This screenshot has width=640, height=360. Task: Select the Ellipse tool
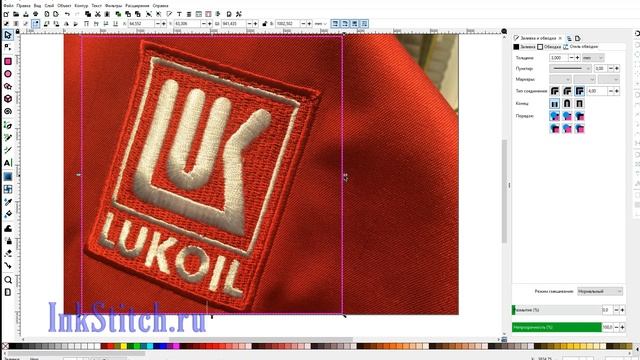point(8,74)
